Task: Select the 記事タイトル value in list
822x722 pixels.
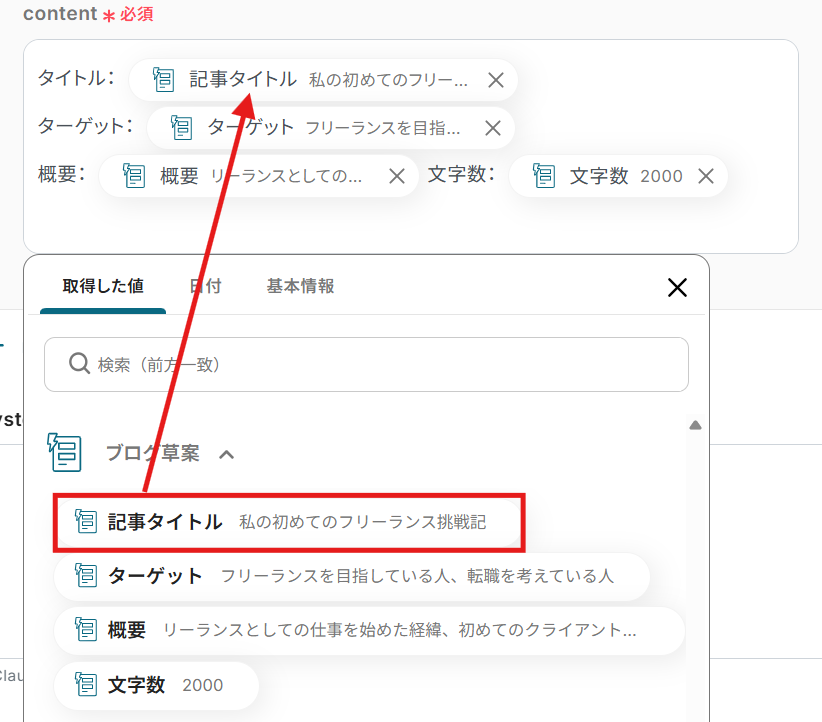Action: coord(288,522)
